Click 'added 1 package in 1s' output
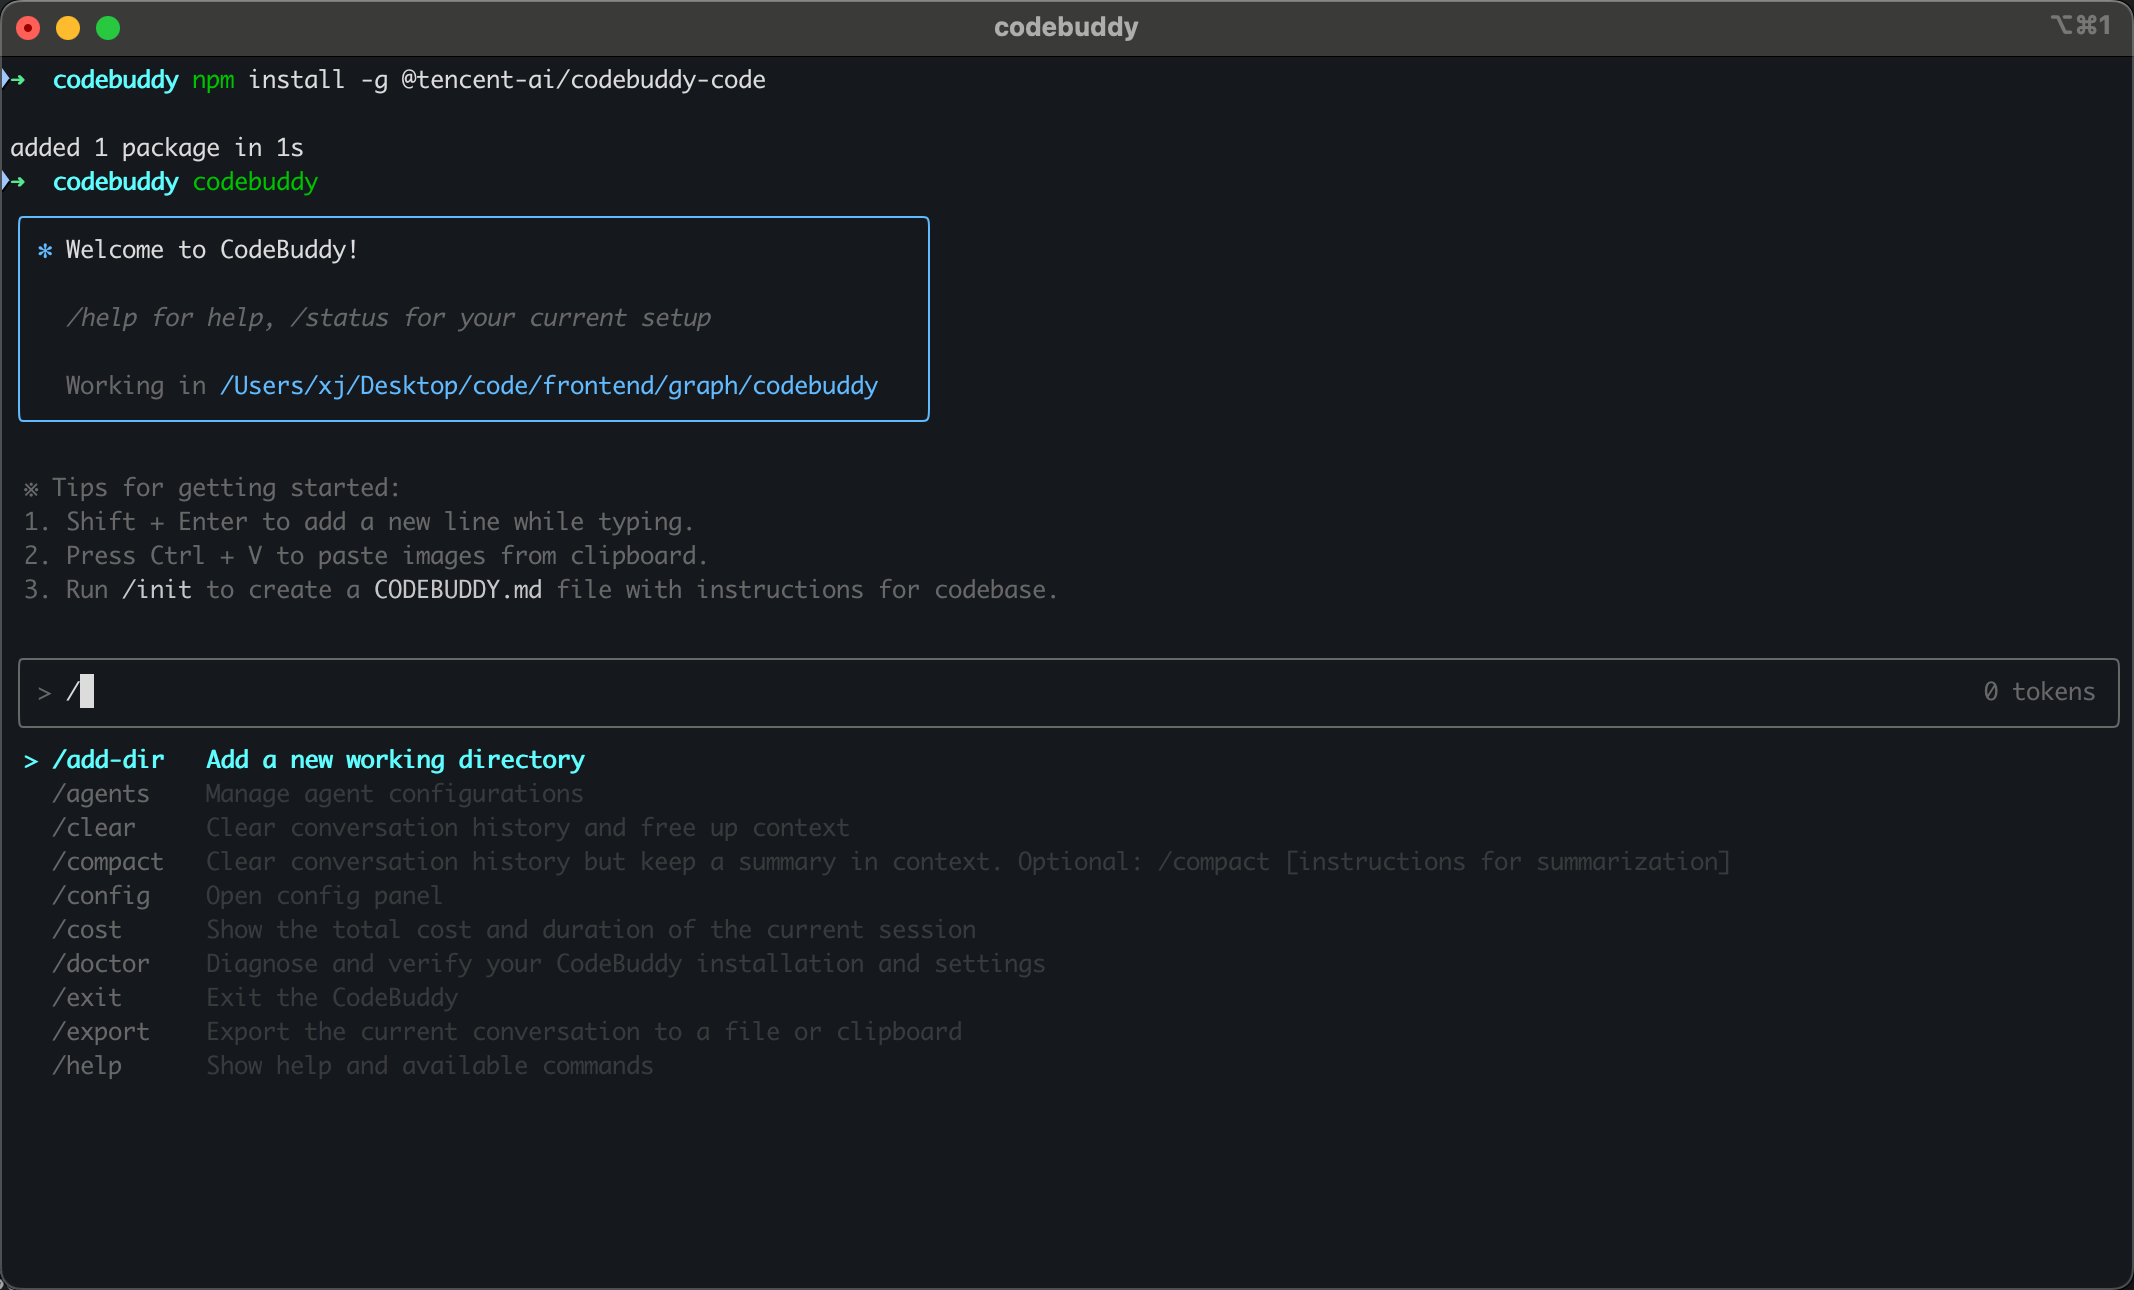2134x1290 pixels. coord(157,148)
